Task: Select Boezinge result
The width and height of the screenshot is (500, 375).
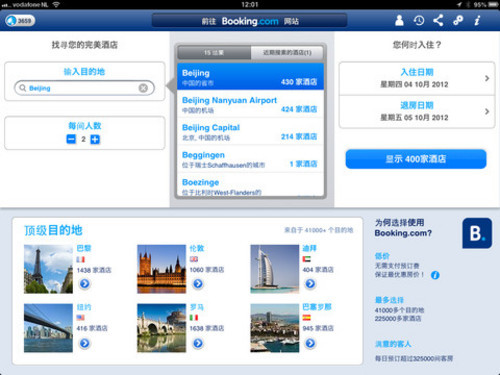Action: (250, 185)
